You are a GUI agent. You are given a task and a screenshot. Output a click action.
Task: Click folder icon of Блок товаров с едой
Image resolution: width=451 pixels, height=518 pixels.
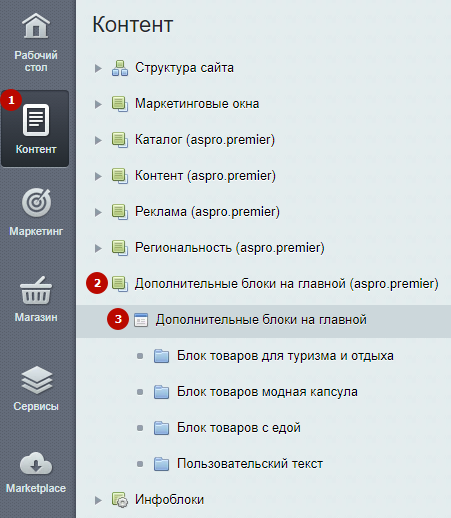click(x=162, y=428)
